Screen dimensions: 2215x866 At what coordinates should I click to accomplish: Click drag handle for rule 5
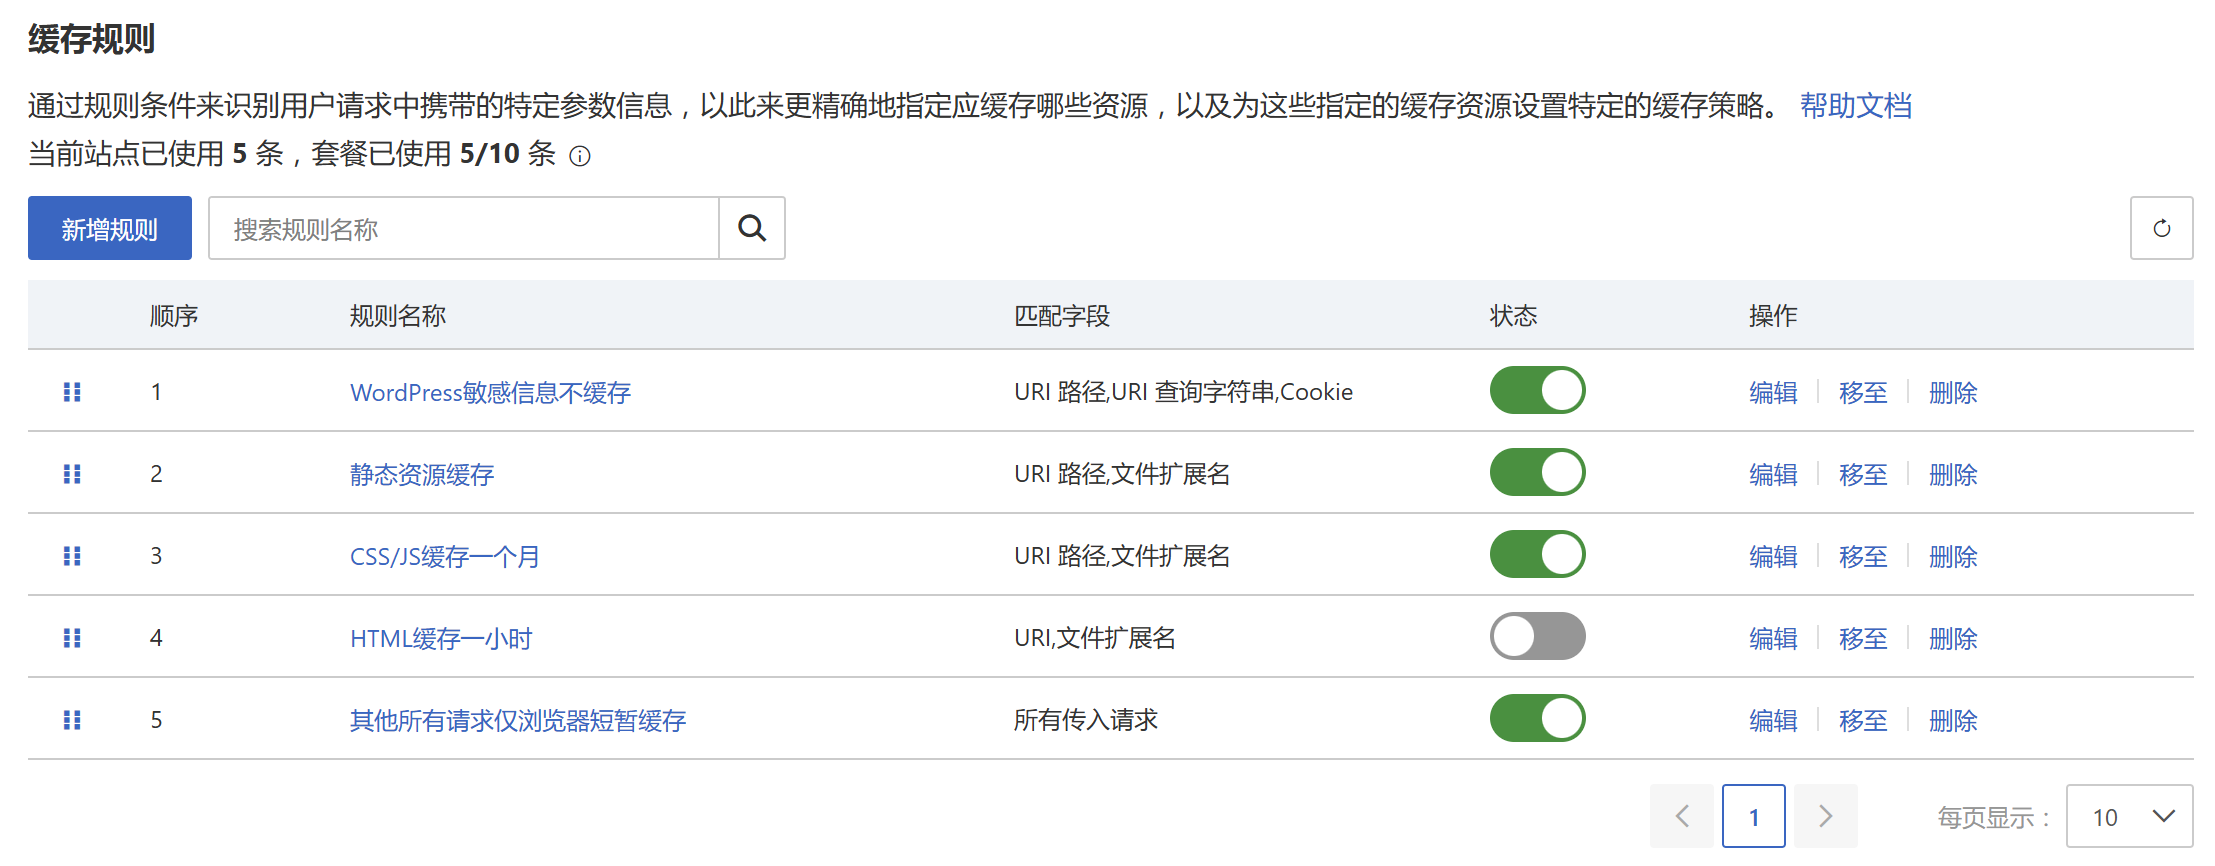pyautogui.click(x=72, y=720)
